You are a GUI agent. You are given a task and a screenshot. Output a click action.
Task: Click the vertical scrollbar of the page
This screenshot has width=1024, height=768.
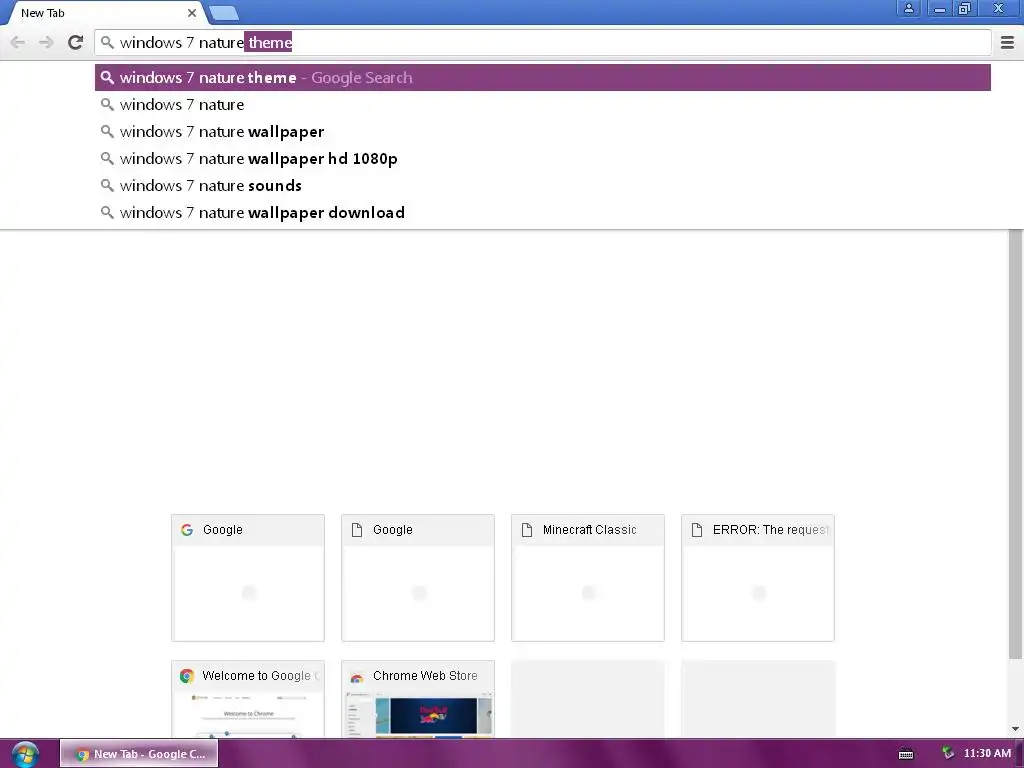pos(1015,444)
